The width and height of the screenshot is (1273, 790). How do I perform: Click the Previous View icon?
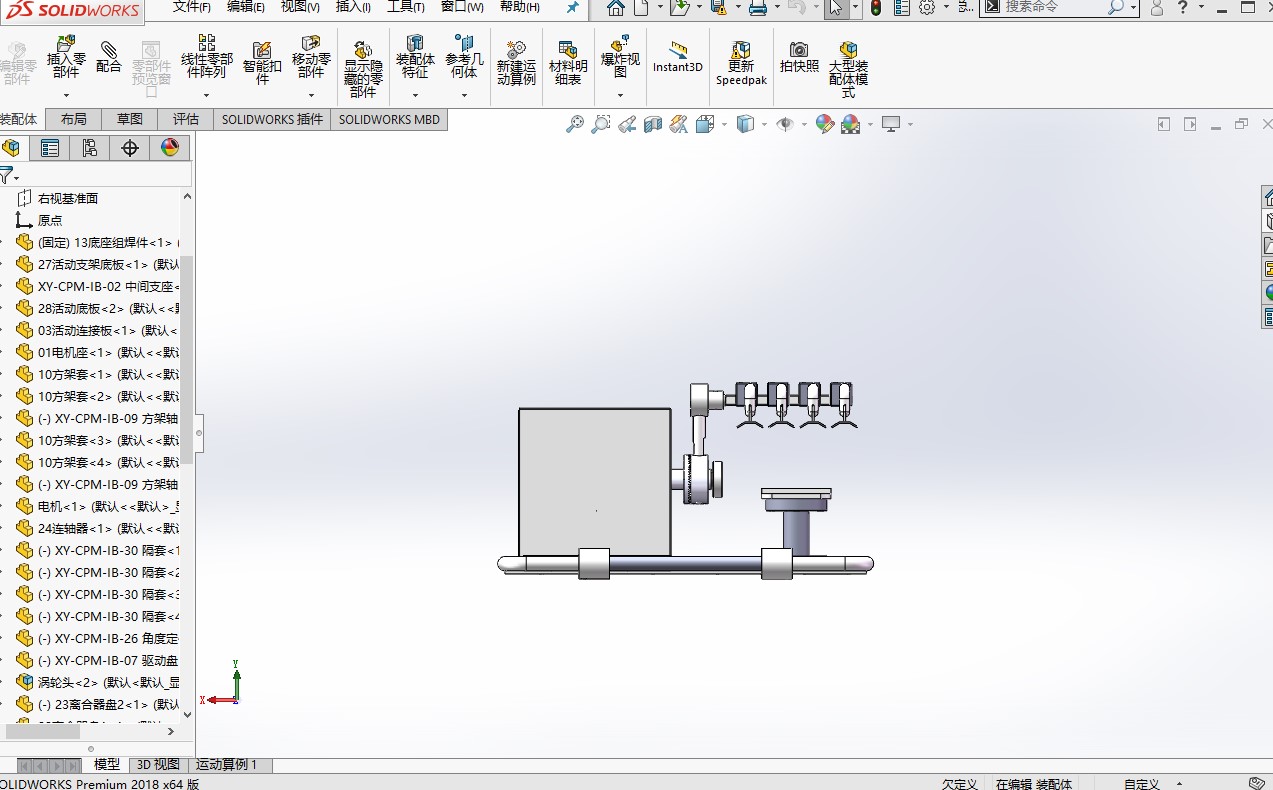627,124
